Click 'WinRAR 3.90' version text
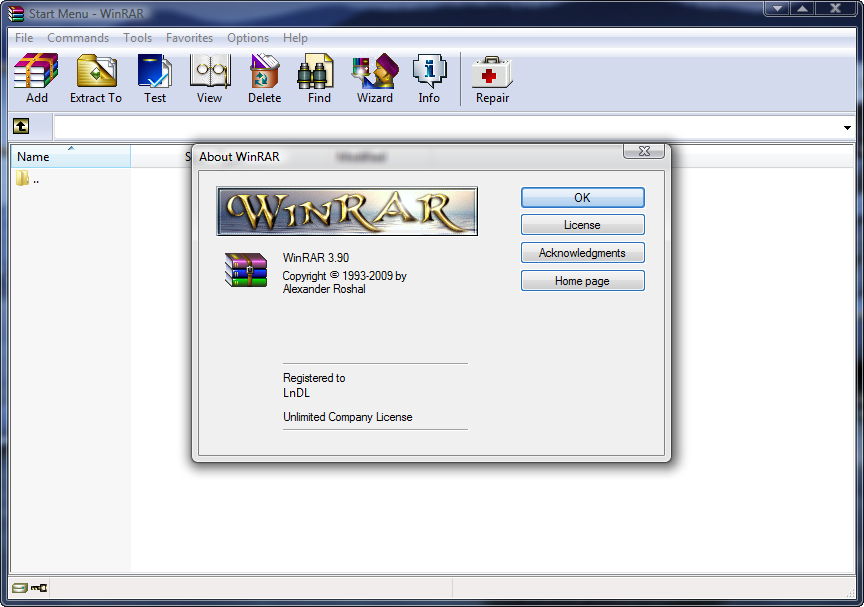Screen dimensions: 864x607 316,258
